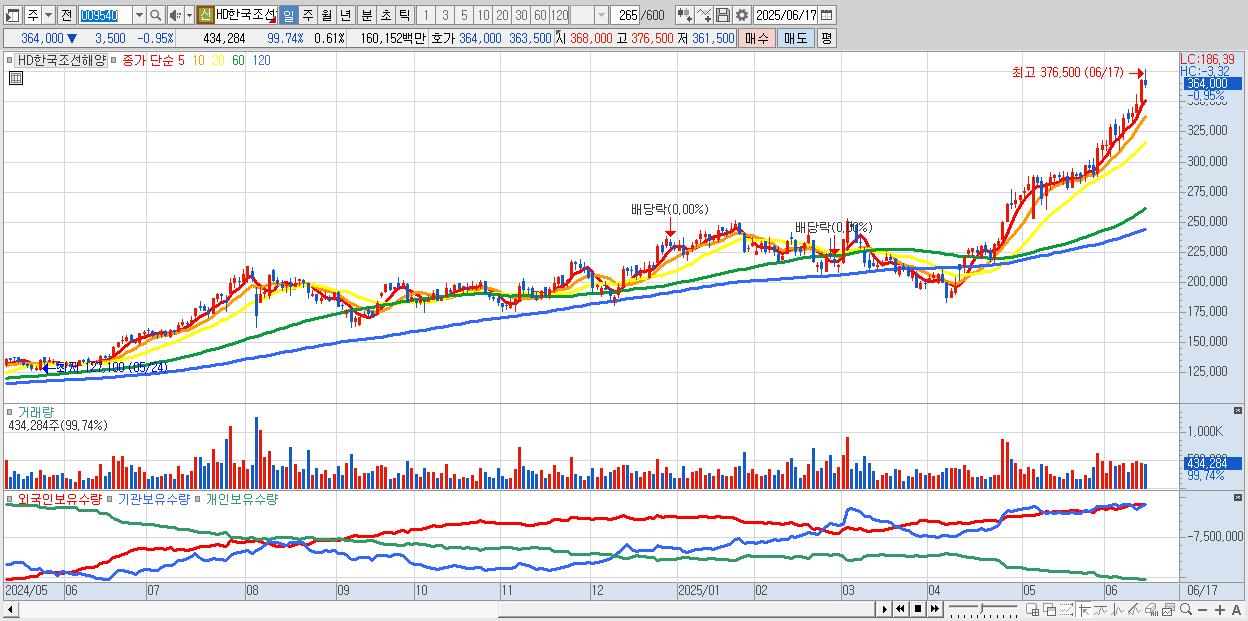The width and height of the screenshot is (1248, 621).
Task: Click the 평 button
Action: pyautogui.click(x=826, y=38)
